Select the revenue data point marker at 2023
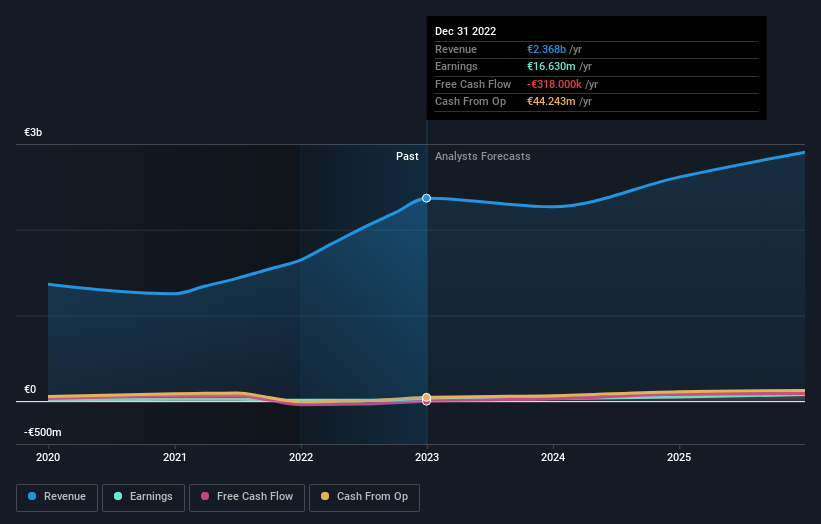This screenshot has height=524, width=821. 427,198
